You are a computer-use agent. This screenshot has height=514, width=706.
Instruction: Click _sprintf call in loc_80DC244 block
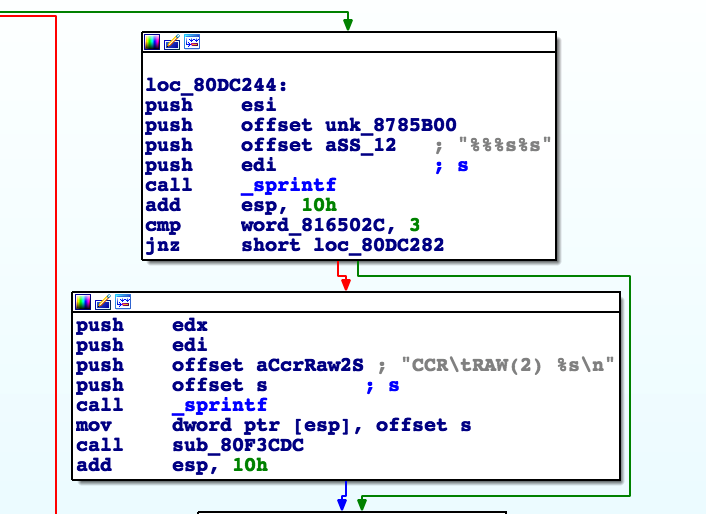[x=289, y=185]
